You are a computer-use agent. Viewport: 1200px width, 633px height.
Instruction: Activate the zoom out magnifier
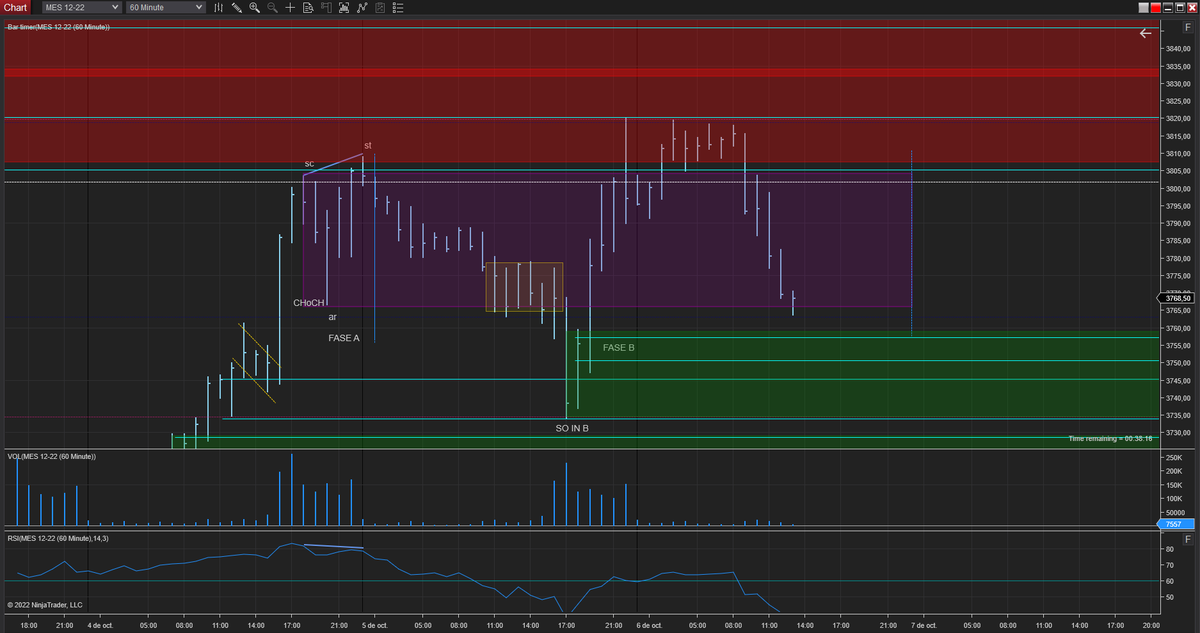tap(272, 7)
